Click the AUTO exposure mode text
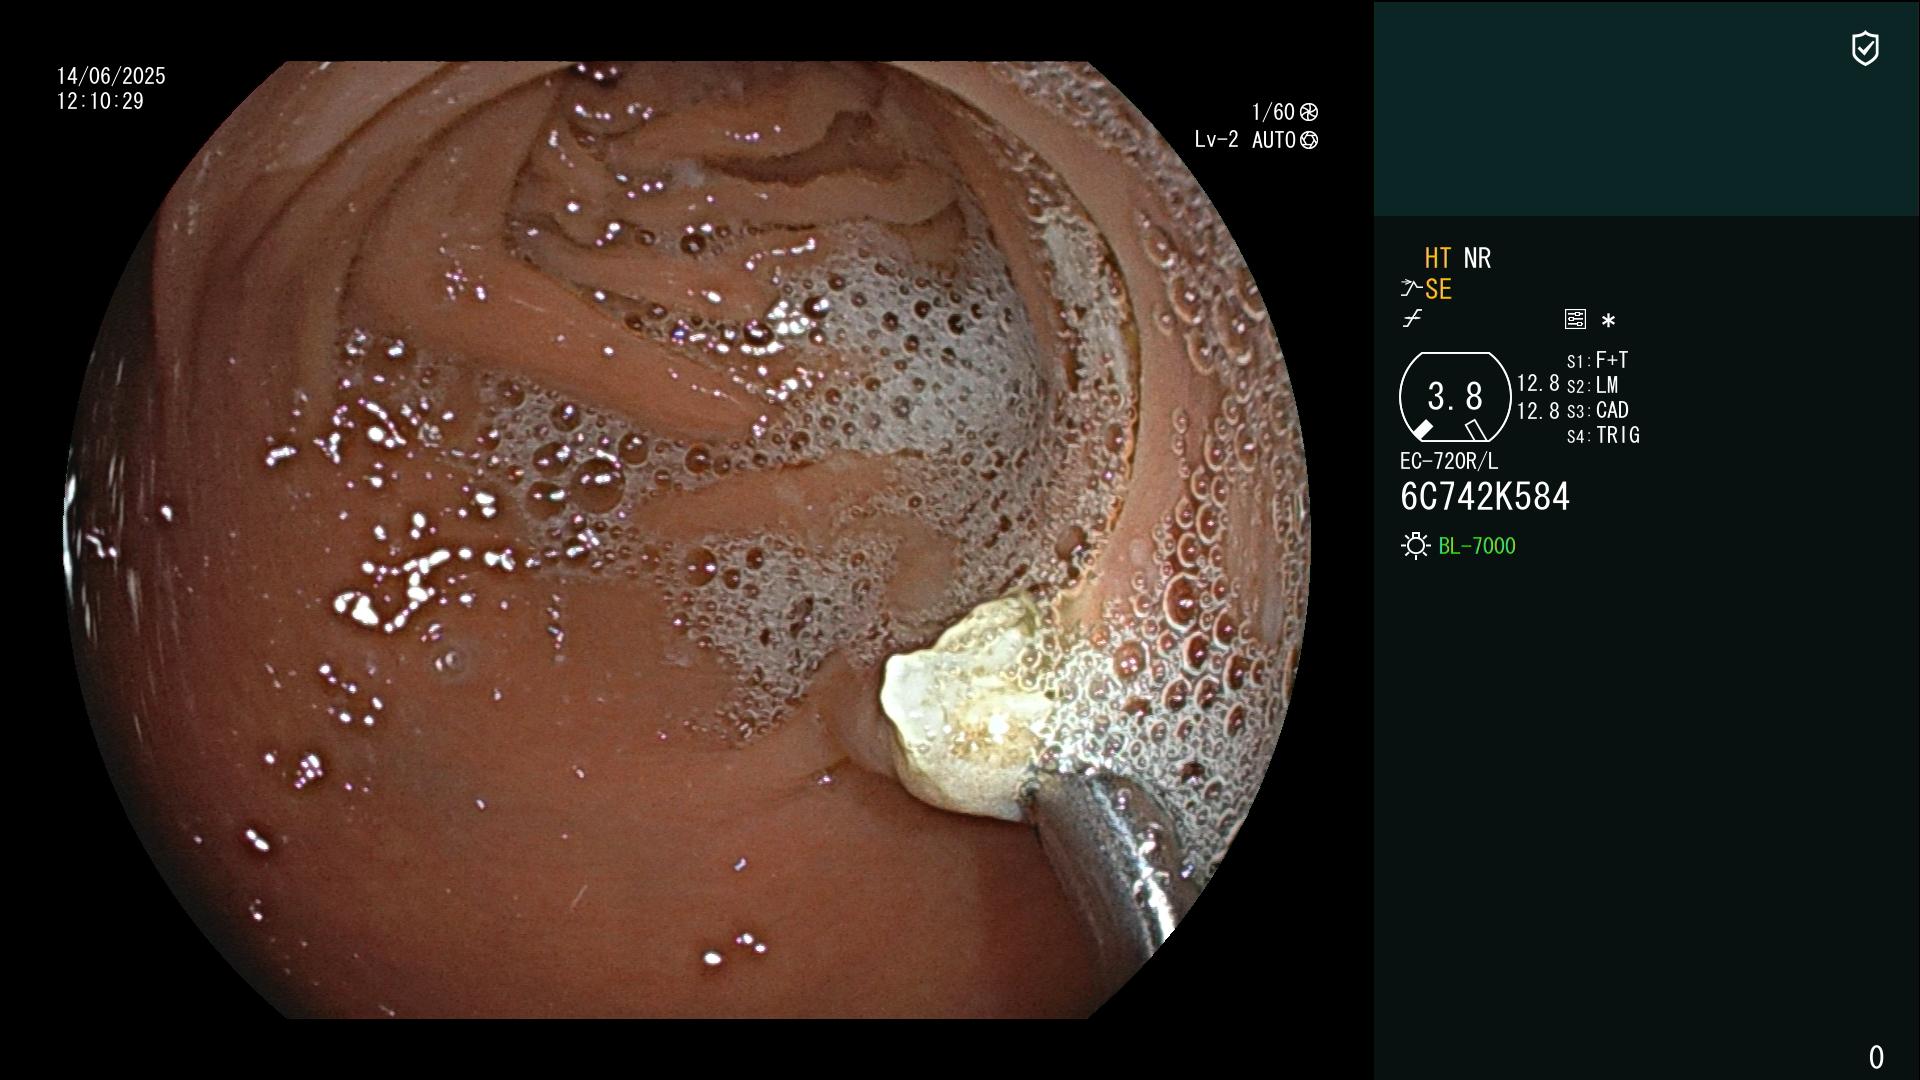1920x1080 pixels. click(1273, 140)
